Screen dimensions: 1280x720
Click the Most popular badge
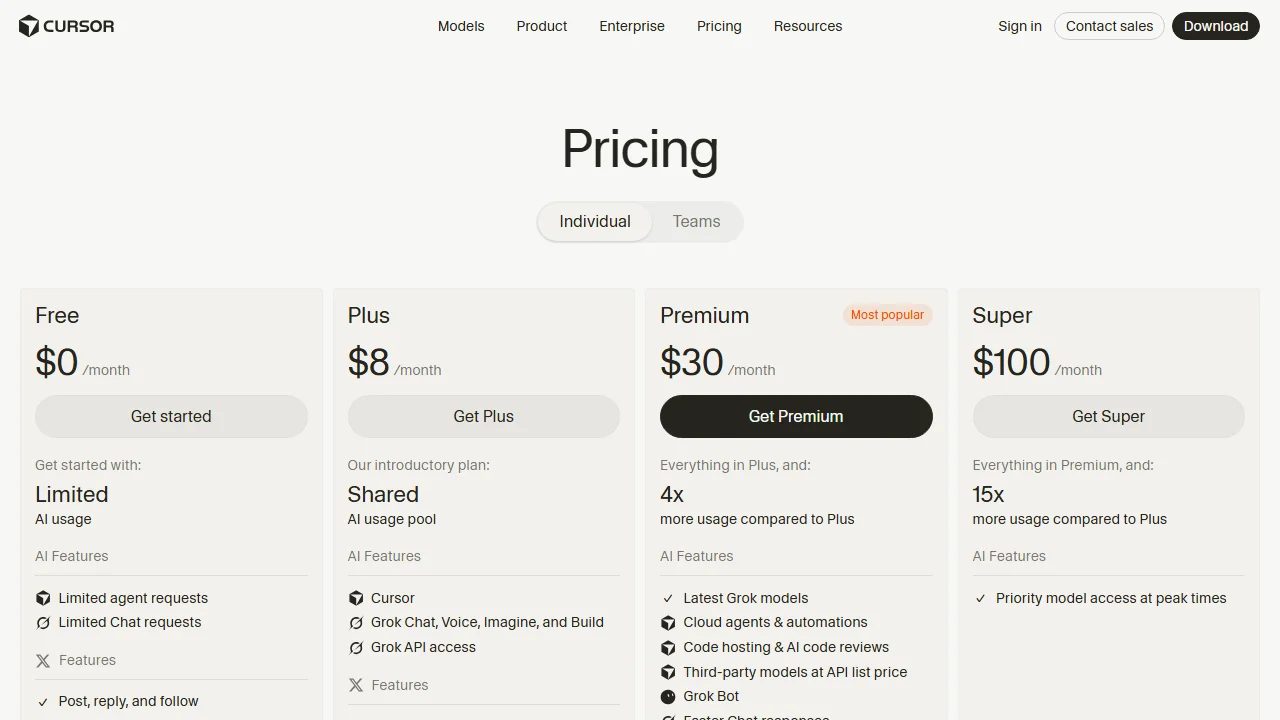887,315
